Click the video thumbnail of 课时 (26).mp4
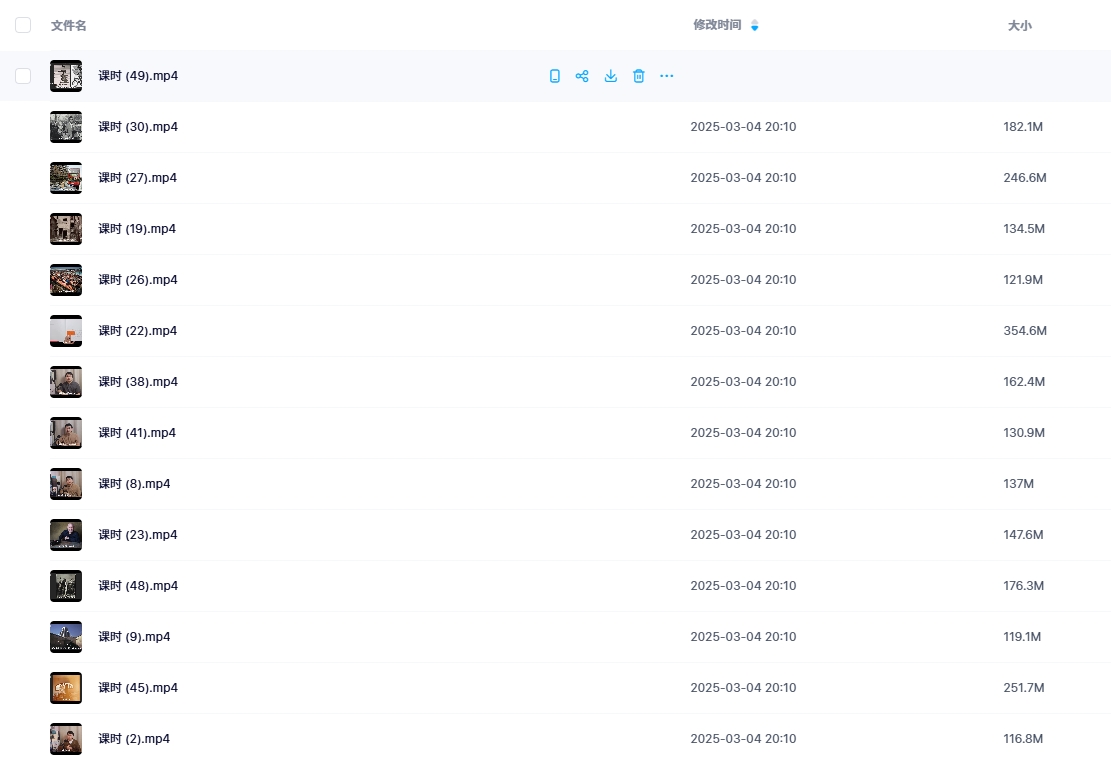 [66, 280]
